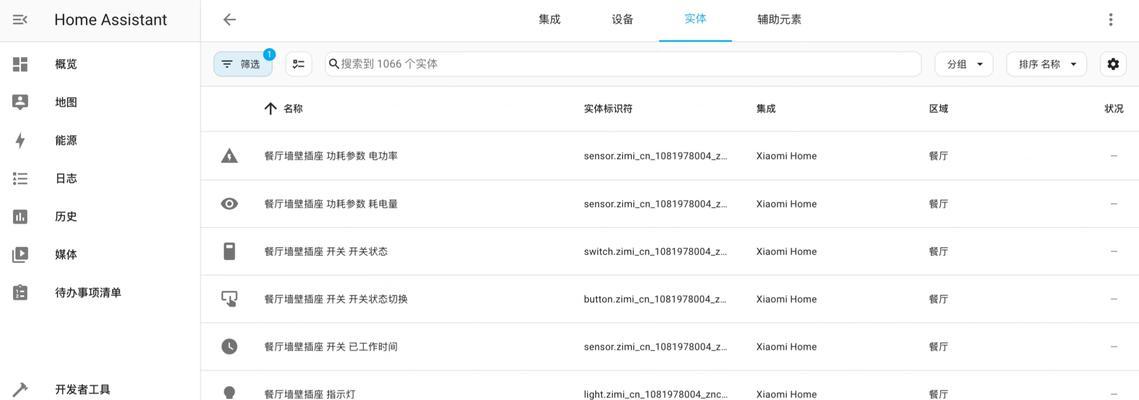Click the 开关状态切换 row button icon
The height and width of the screenshot is (400, 1139).
[230, 298]
